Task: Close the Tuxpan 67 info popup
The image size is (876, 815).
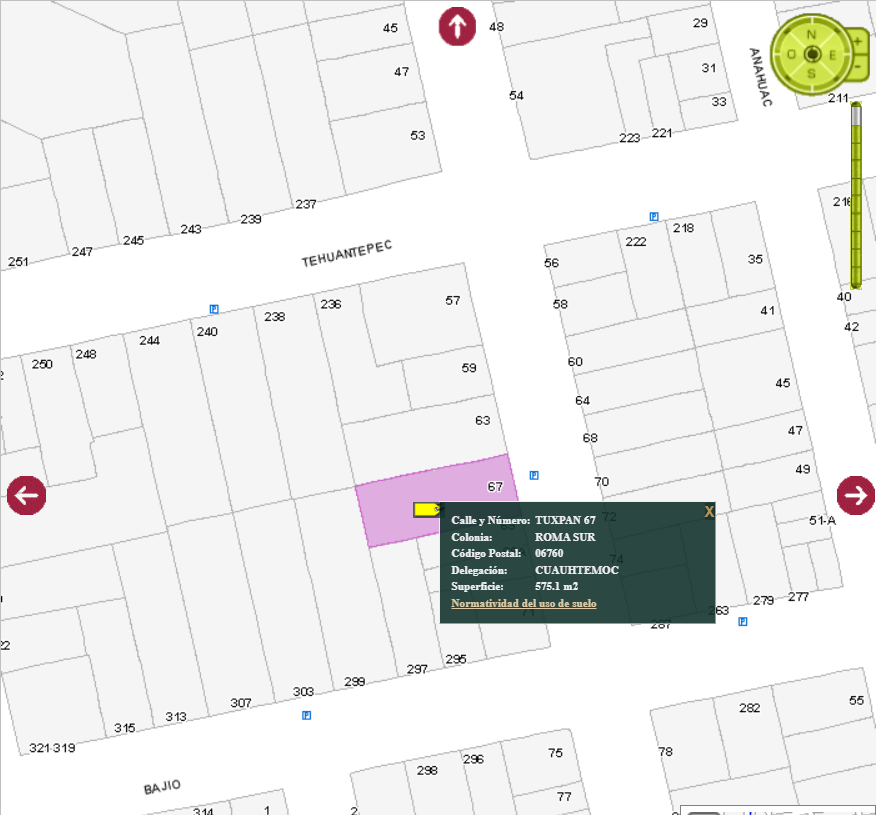Action: tap(709, 512)
